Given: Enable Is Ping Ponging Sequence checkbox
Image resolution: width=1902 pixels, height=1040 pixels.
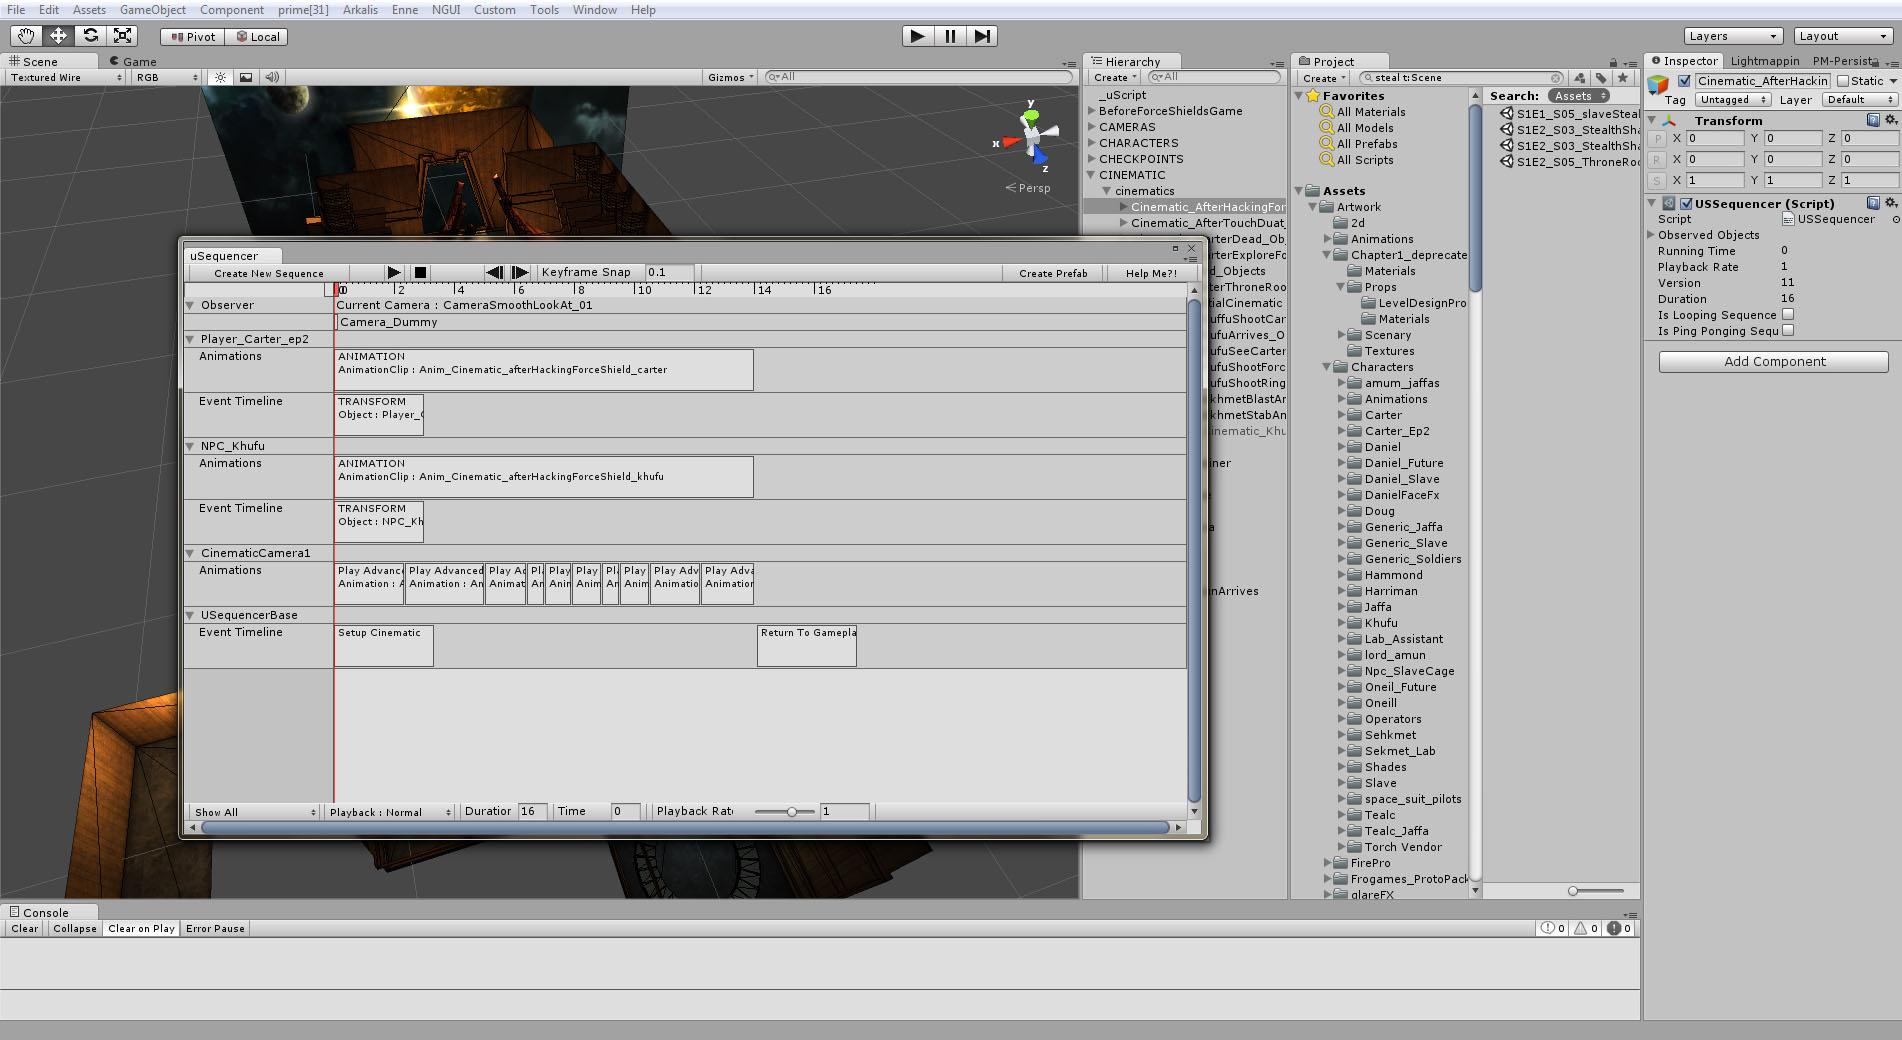Looking at the screenshot, I should pyautogui.click(x=1788, y=330).
